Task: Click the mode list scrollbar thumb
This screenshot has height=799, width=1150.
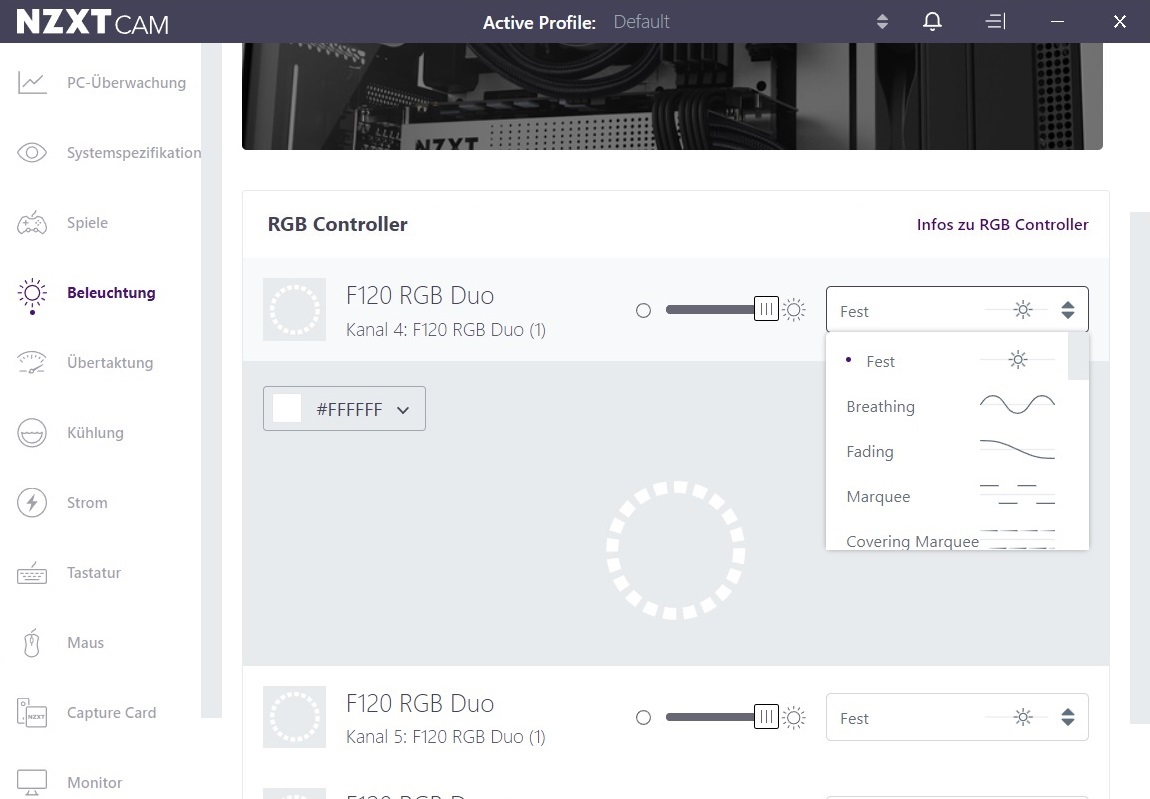Action: (1078, 357)
